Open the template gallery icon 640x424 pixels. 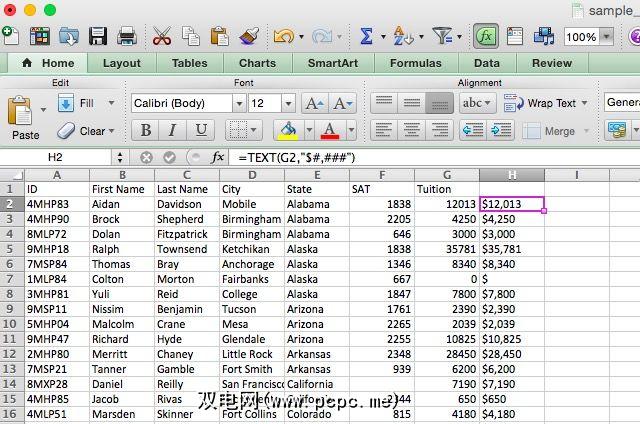point(40,36)
